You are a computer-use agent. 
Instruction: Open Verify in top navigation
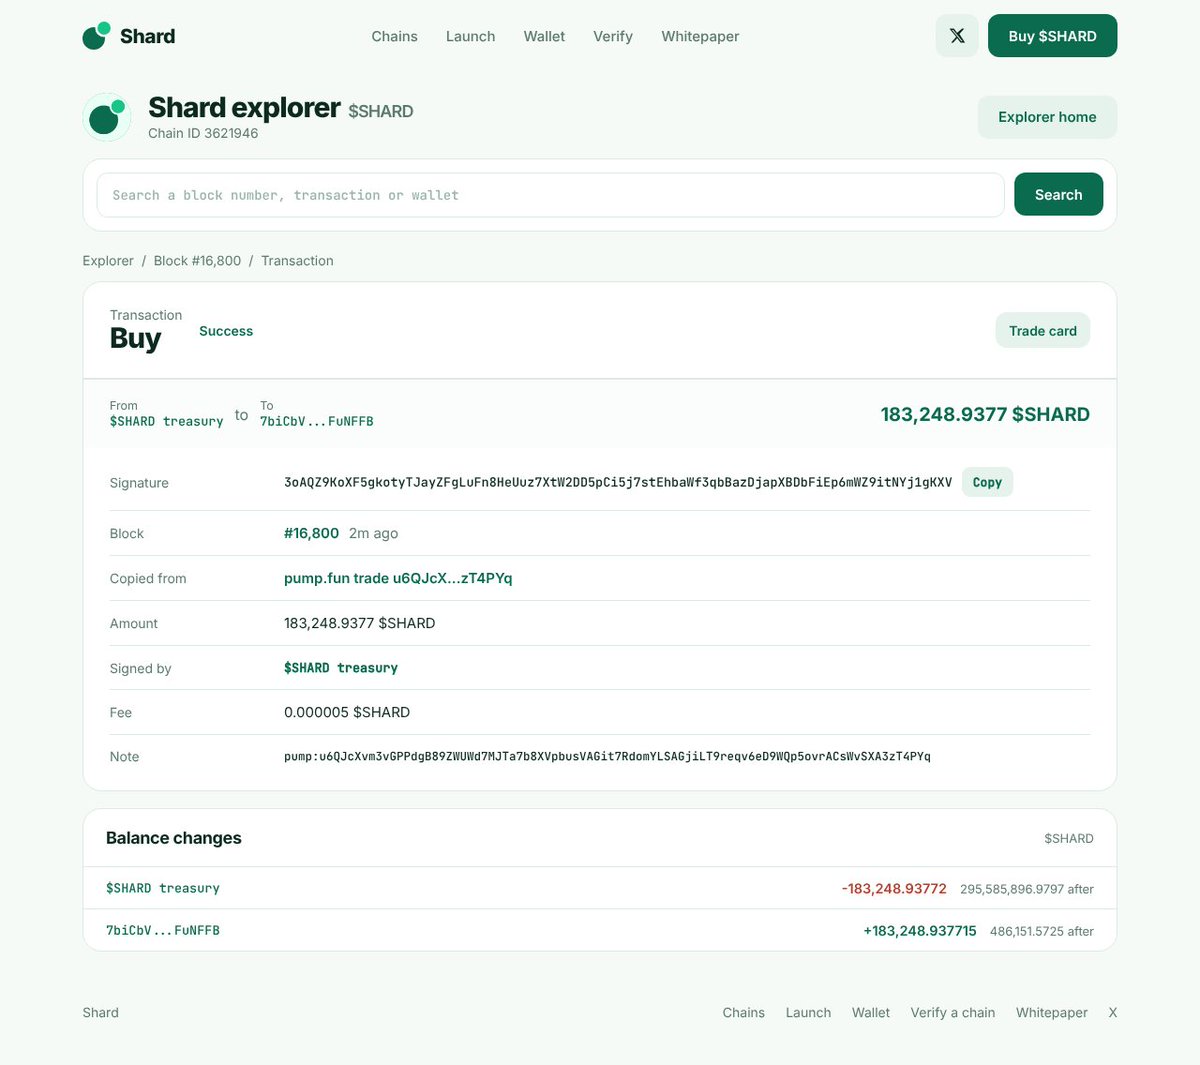tap(613, 36)
